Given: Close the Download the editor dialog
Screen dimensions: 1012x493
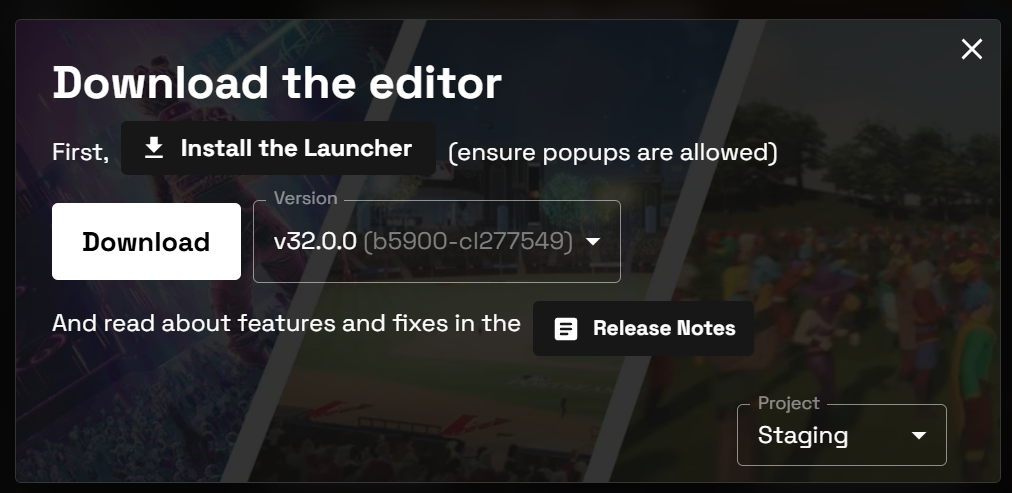Looking at the screenshot, I should (971, 49).
